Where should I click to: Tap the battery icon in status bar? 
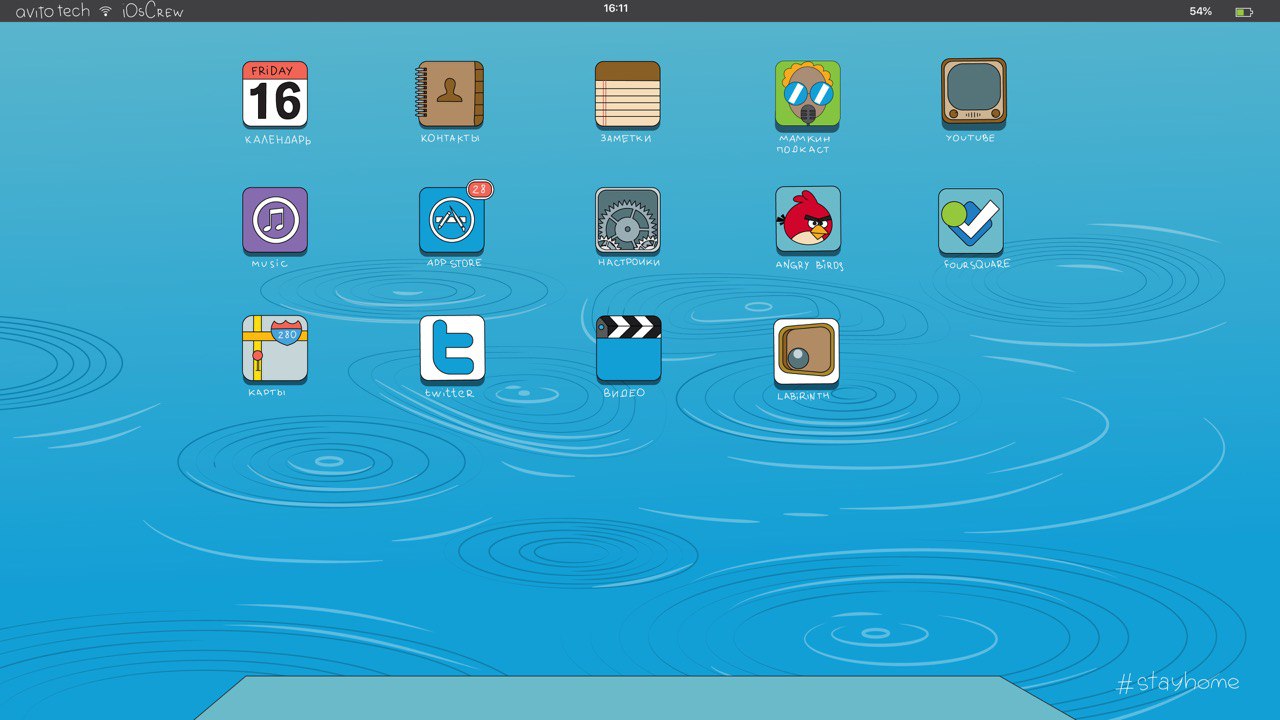tap(1244, 11)
